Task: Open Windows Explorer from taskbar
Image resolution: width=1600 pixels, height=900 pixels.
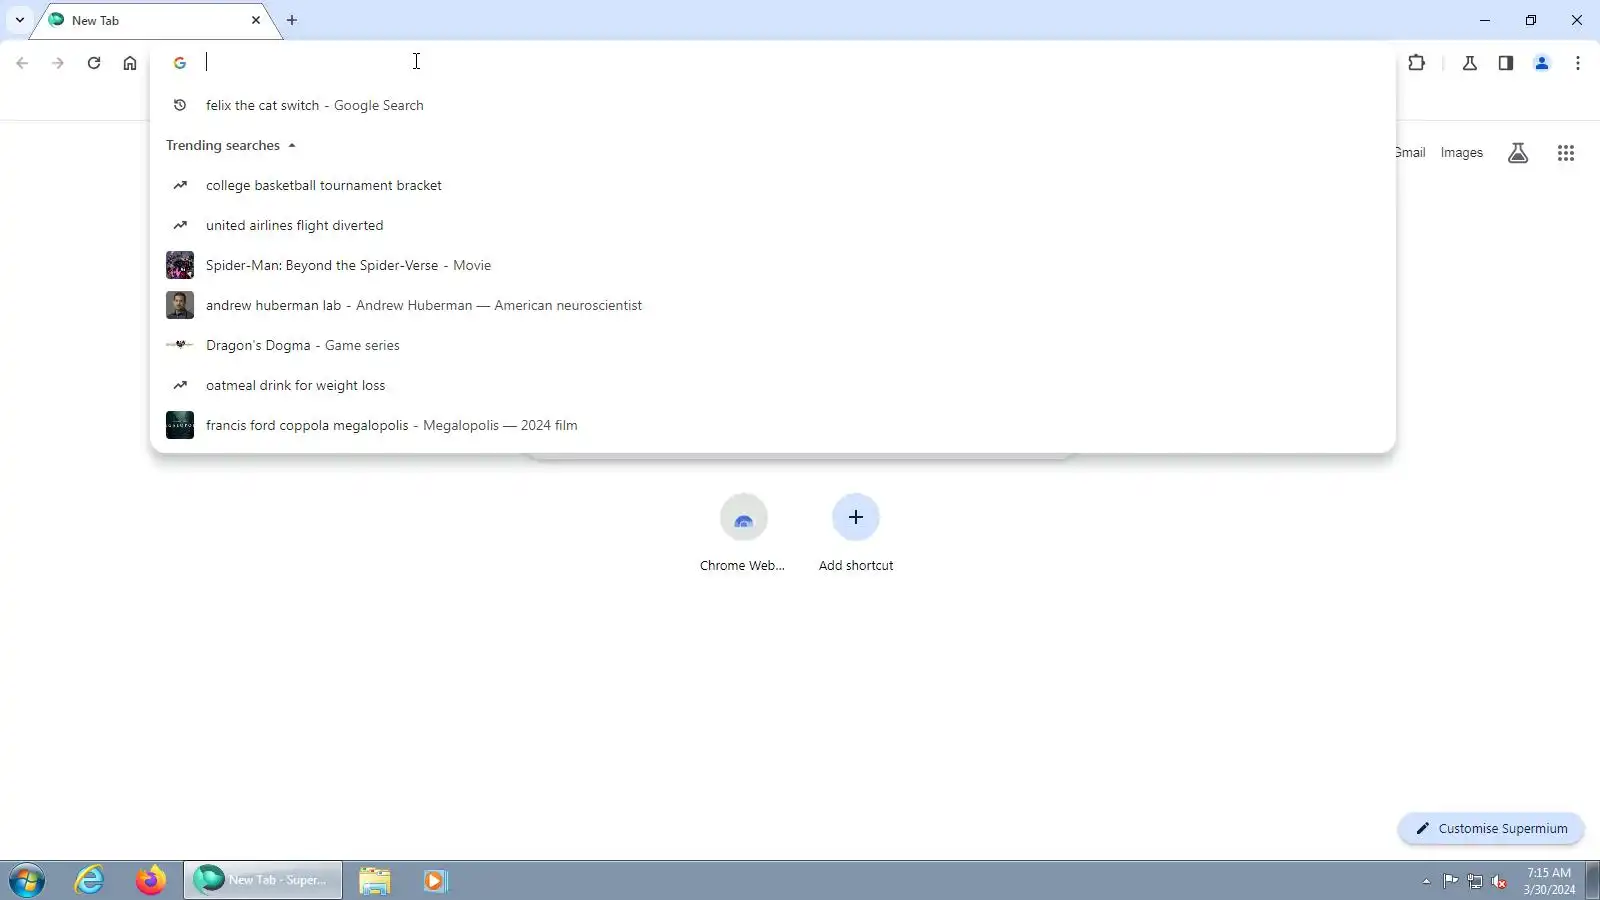Action: coord(375,880)
